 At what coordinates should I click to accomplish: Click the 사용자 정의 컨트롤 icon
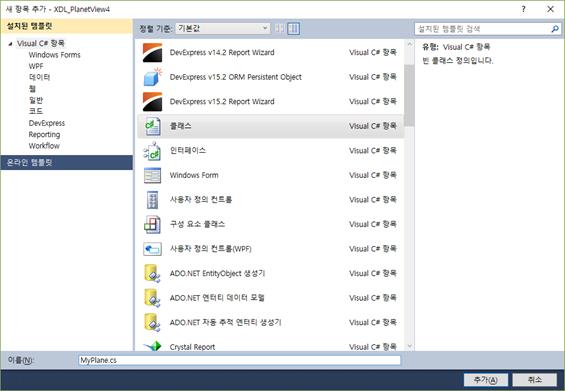(x=152, y=200)
